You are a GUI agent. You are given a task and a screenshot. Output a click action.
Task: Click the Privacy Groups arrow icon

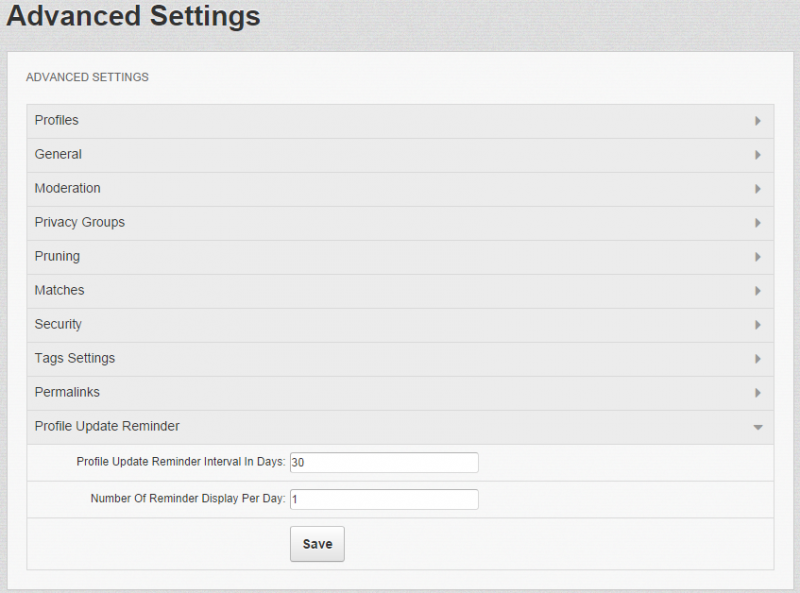[758, 223]
